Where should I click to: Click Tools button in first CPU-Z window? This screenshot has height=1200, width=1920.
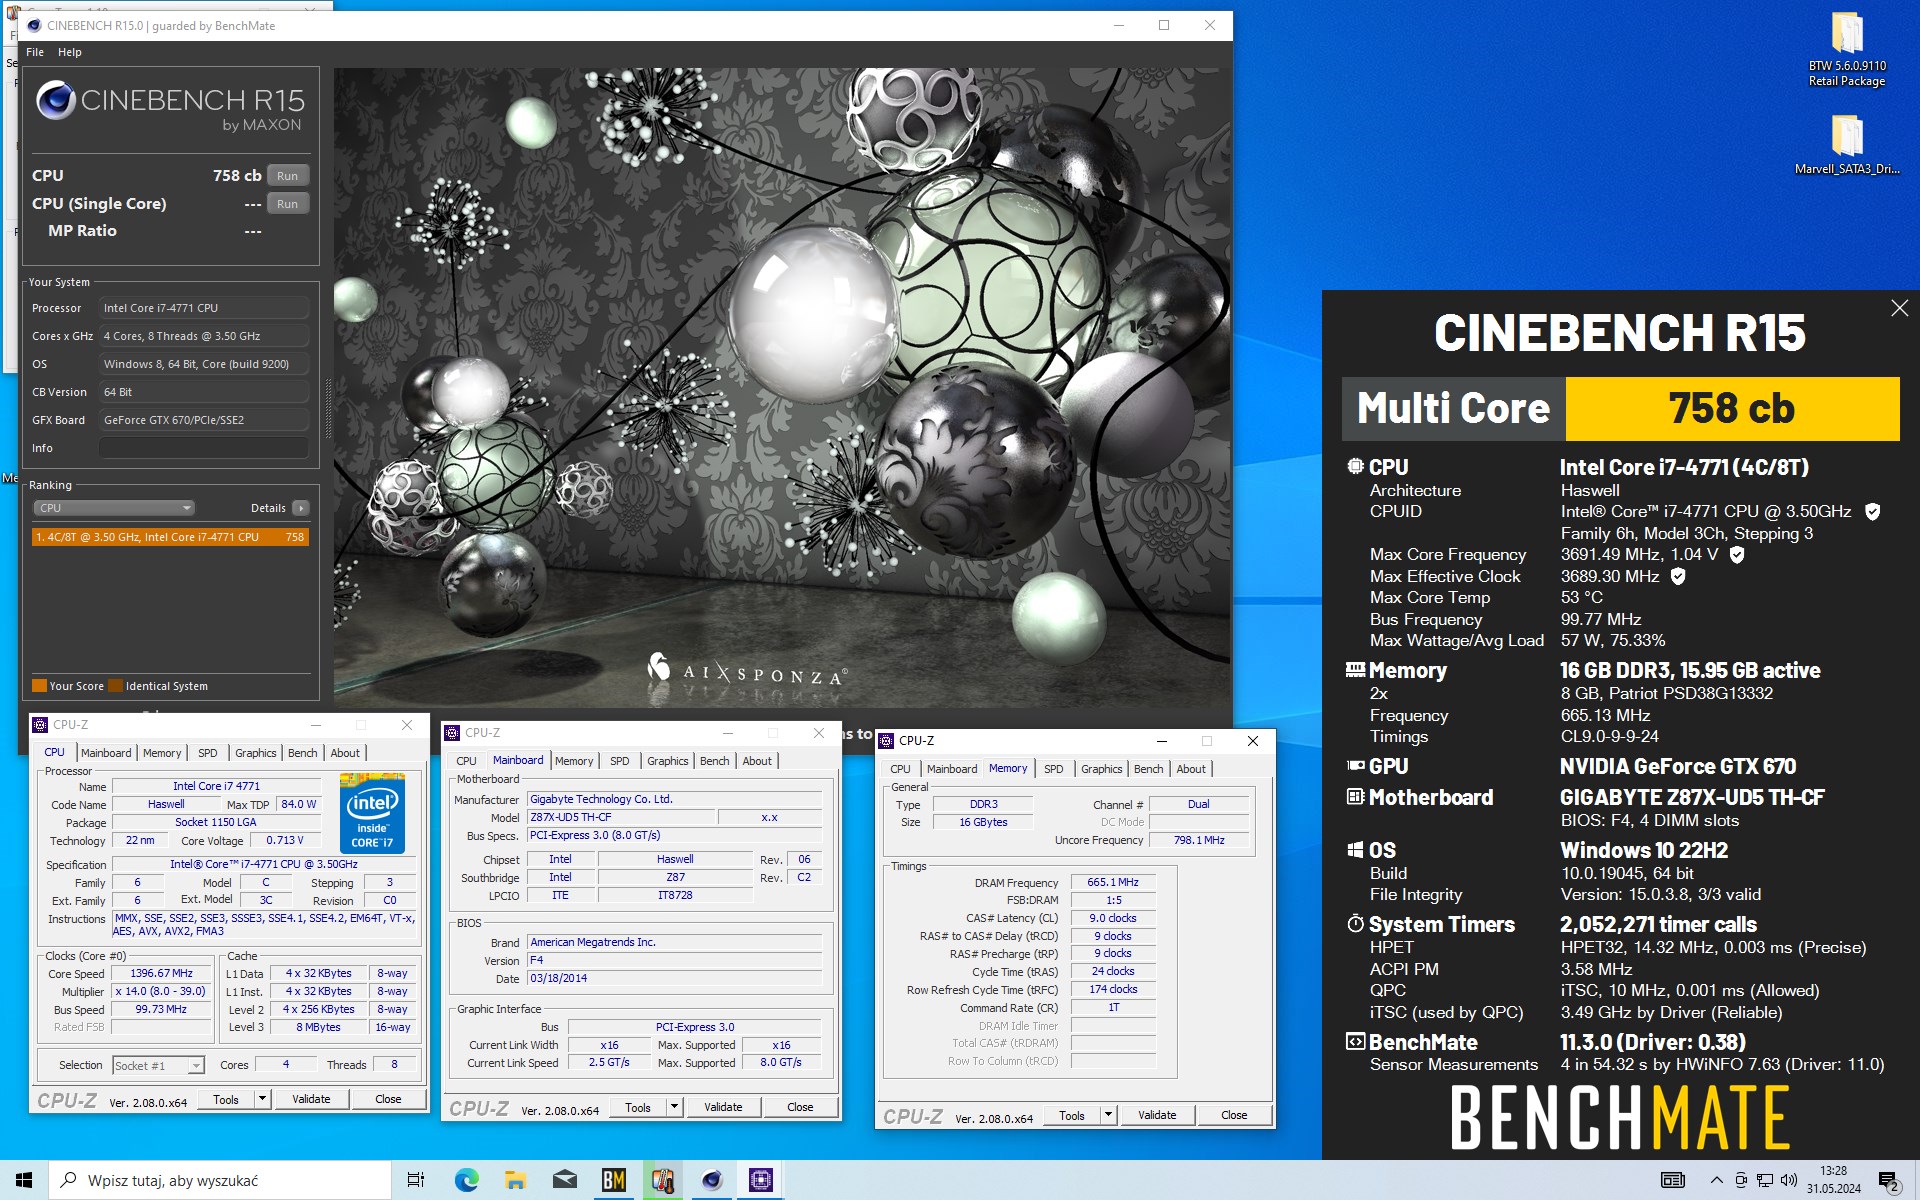coord(226,1099)
